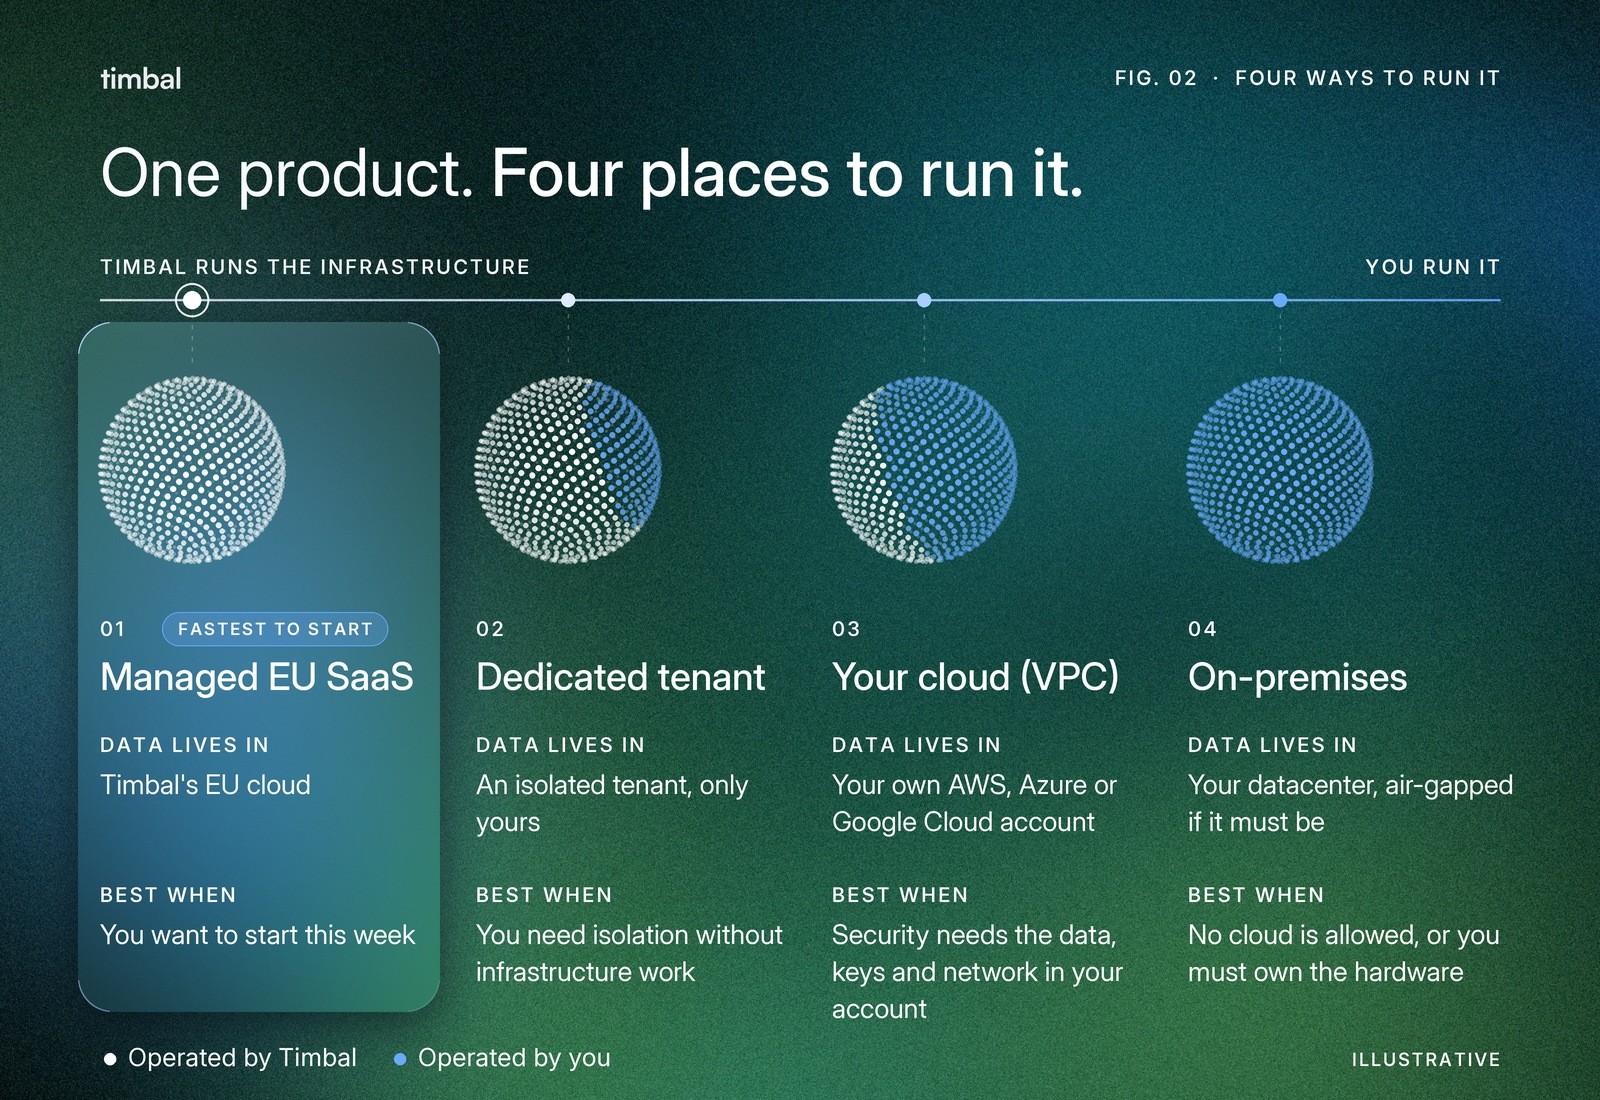
Task: Click the 'ILLUSTRATIVE' label
Action: click(1426, 1060)
